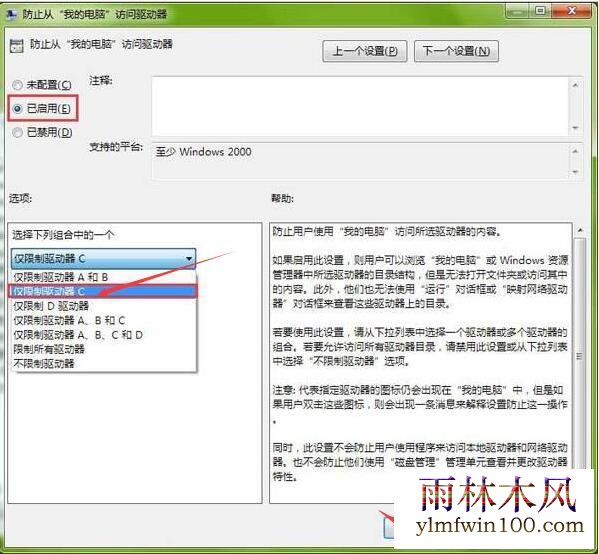
Task: Collapse the 仅限制驱动器 C combo box arrow
Action: 189,259
